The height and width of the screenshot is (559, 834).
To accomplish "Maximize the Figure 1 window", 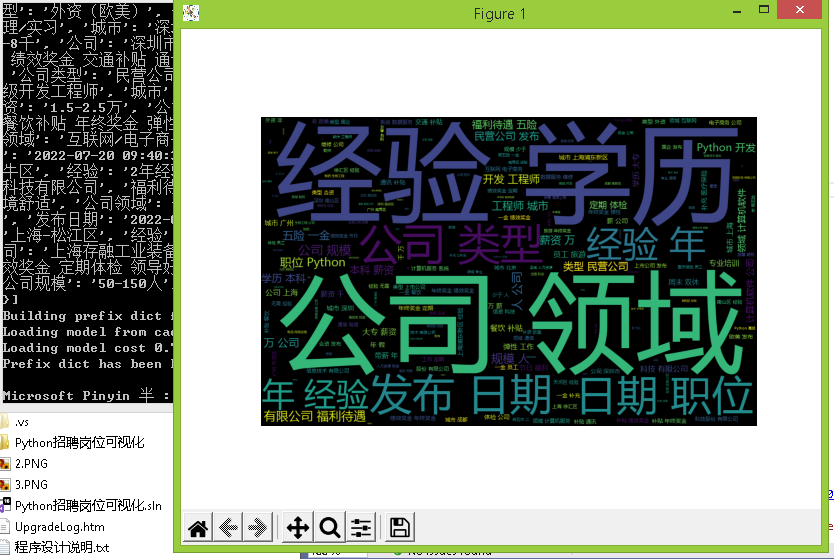I will click(764, 10).
